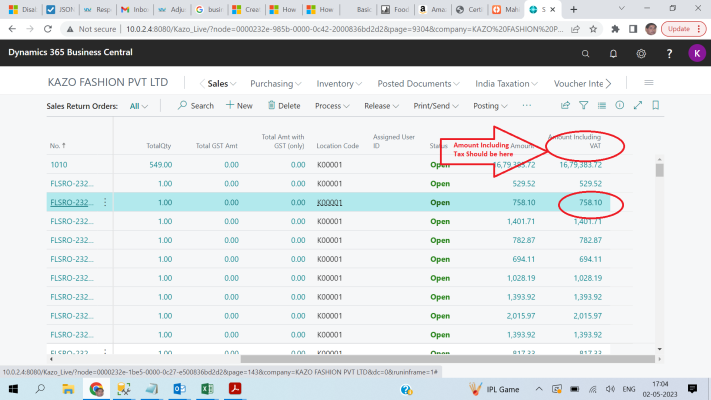This screenshot has height=400, width=711.
Task: Open the Posting dropdown
Action: (490, 106)
